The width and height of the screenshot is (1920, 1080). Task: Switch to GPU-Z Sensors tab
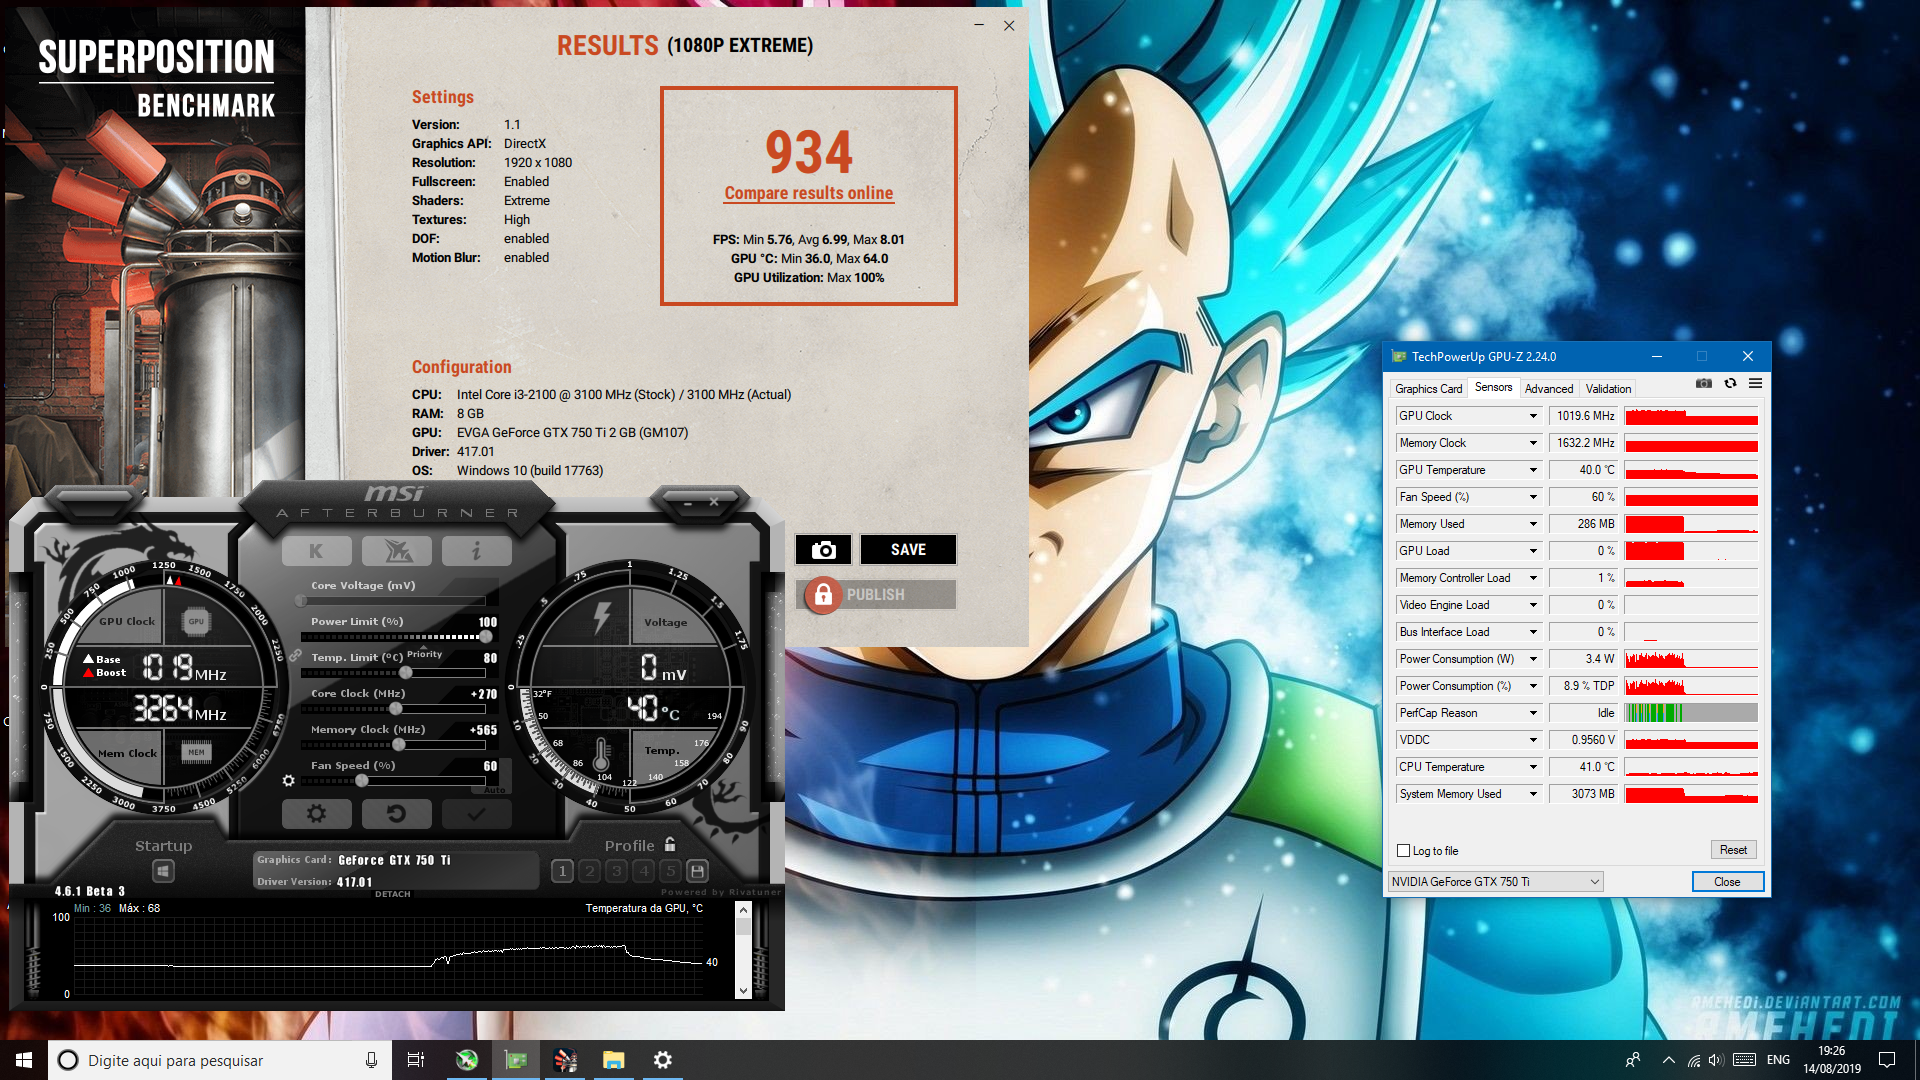[x=1493, y=388]
